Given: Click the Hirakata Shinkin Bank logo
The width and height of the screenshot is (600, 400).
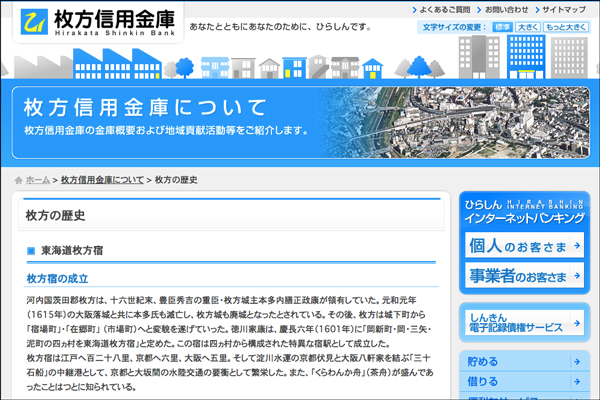Looking at the screenshot, I should (98, 22).
